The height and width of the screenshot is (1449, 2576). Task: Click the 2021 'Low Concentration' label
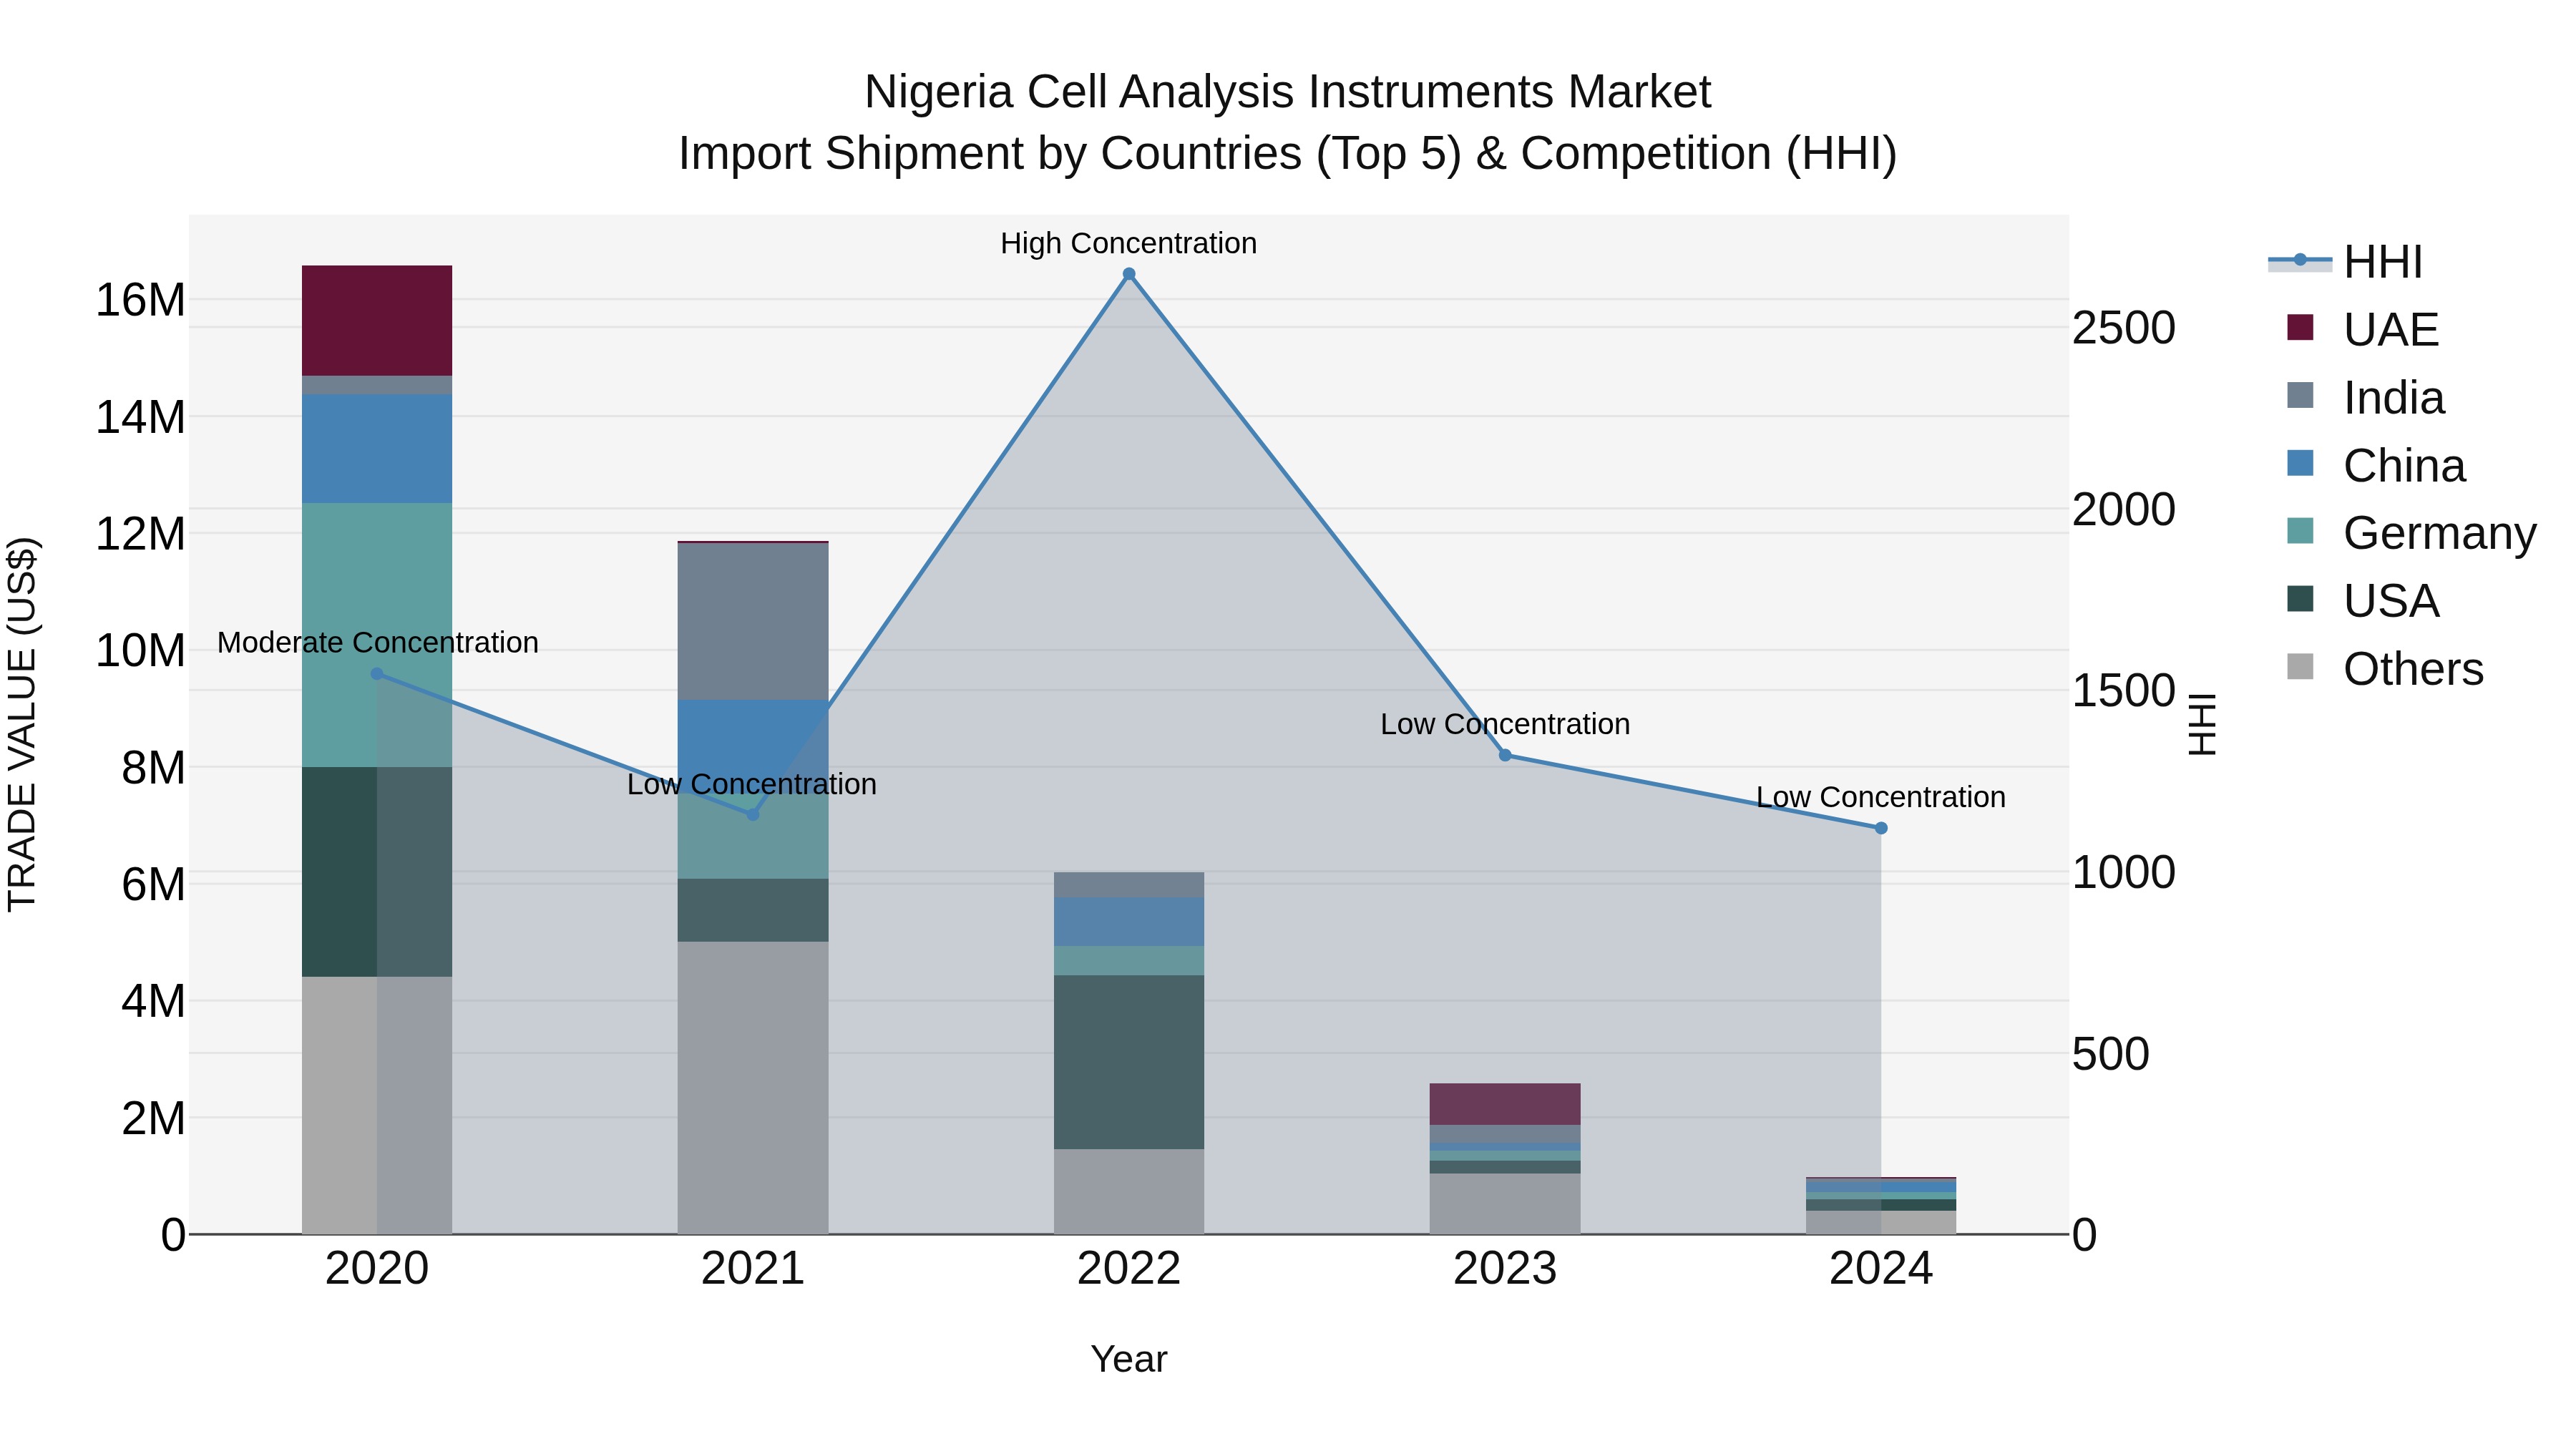click(752, 784)
